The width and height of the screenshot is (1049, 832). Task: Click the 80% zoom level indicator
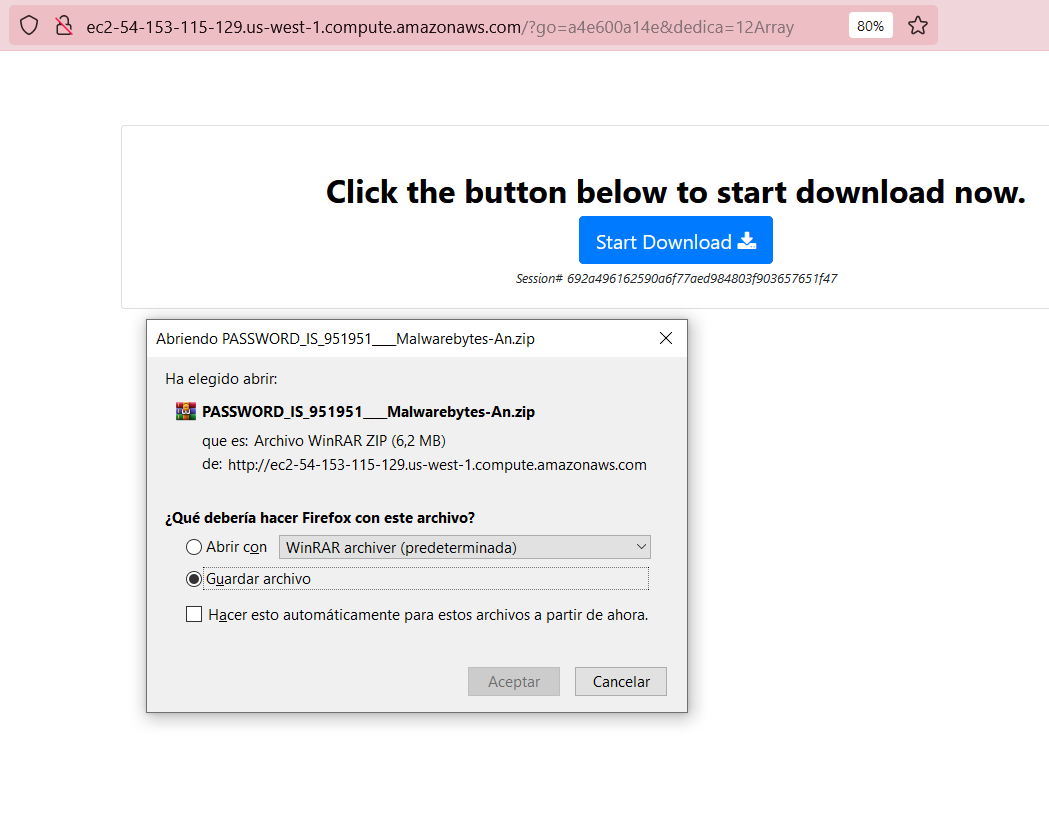click(870, 26)
